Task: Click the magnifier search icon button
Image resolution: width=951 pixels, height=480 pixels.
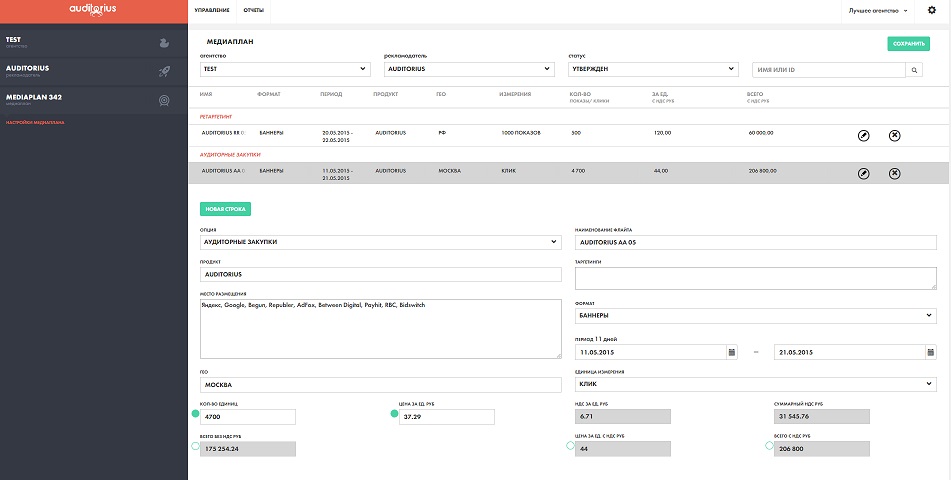Action: coord(914,70)
